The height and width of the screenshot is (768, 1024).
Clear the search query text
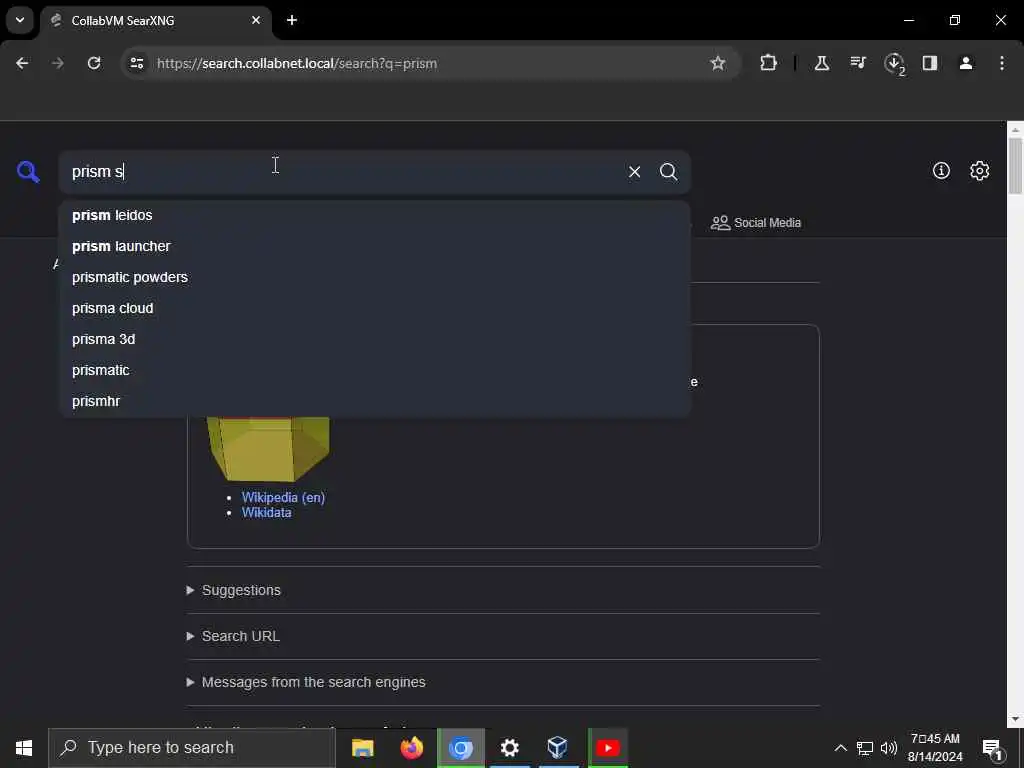[634, 172]
